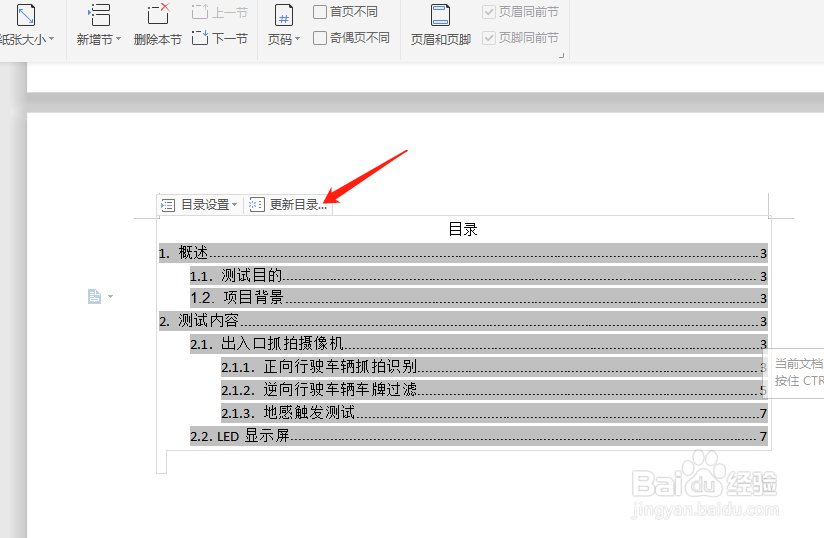Screen dimensions: 824x538
Task: Click TOC entry 2.1. 出入口抓拍摄像机
Action: pyautogui.click(x=479, y=344)
